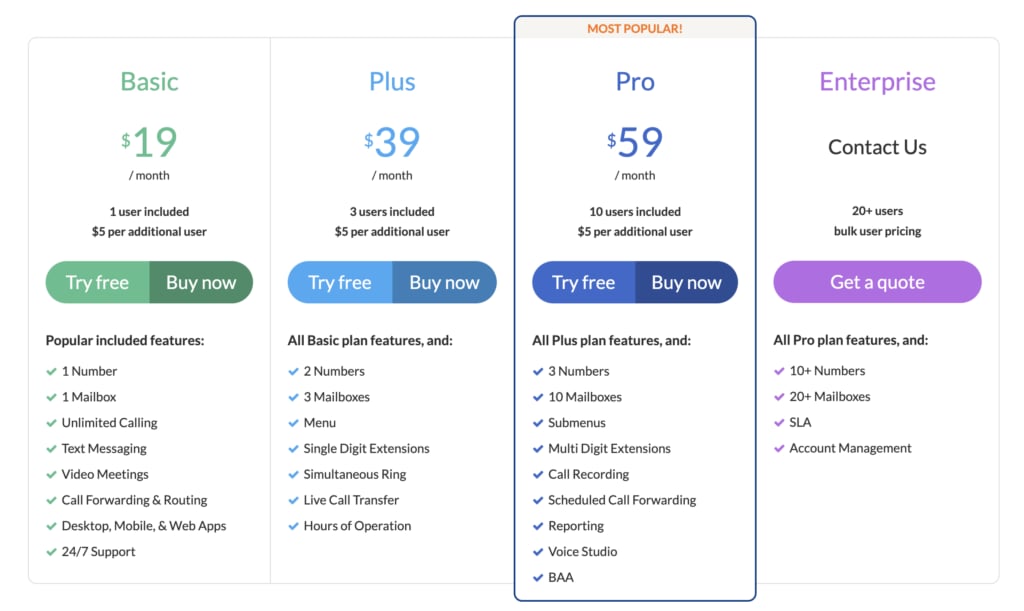Image resolution: width=1024 pixels, height=611 pixels.
Task: Purchase the Pro plan with Buy now
Action: [x=686, y=282]
